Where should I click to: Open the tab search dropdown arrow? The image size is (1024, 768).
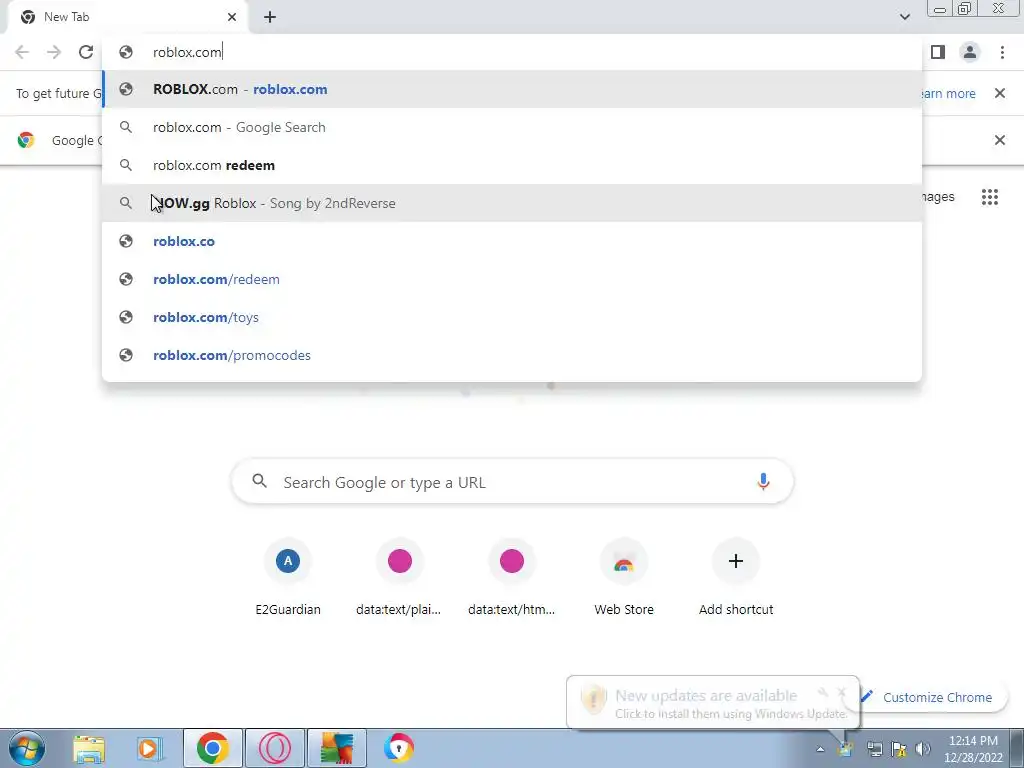click(x=904, y=17)
